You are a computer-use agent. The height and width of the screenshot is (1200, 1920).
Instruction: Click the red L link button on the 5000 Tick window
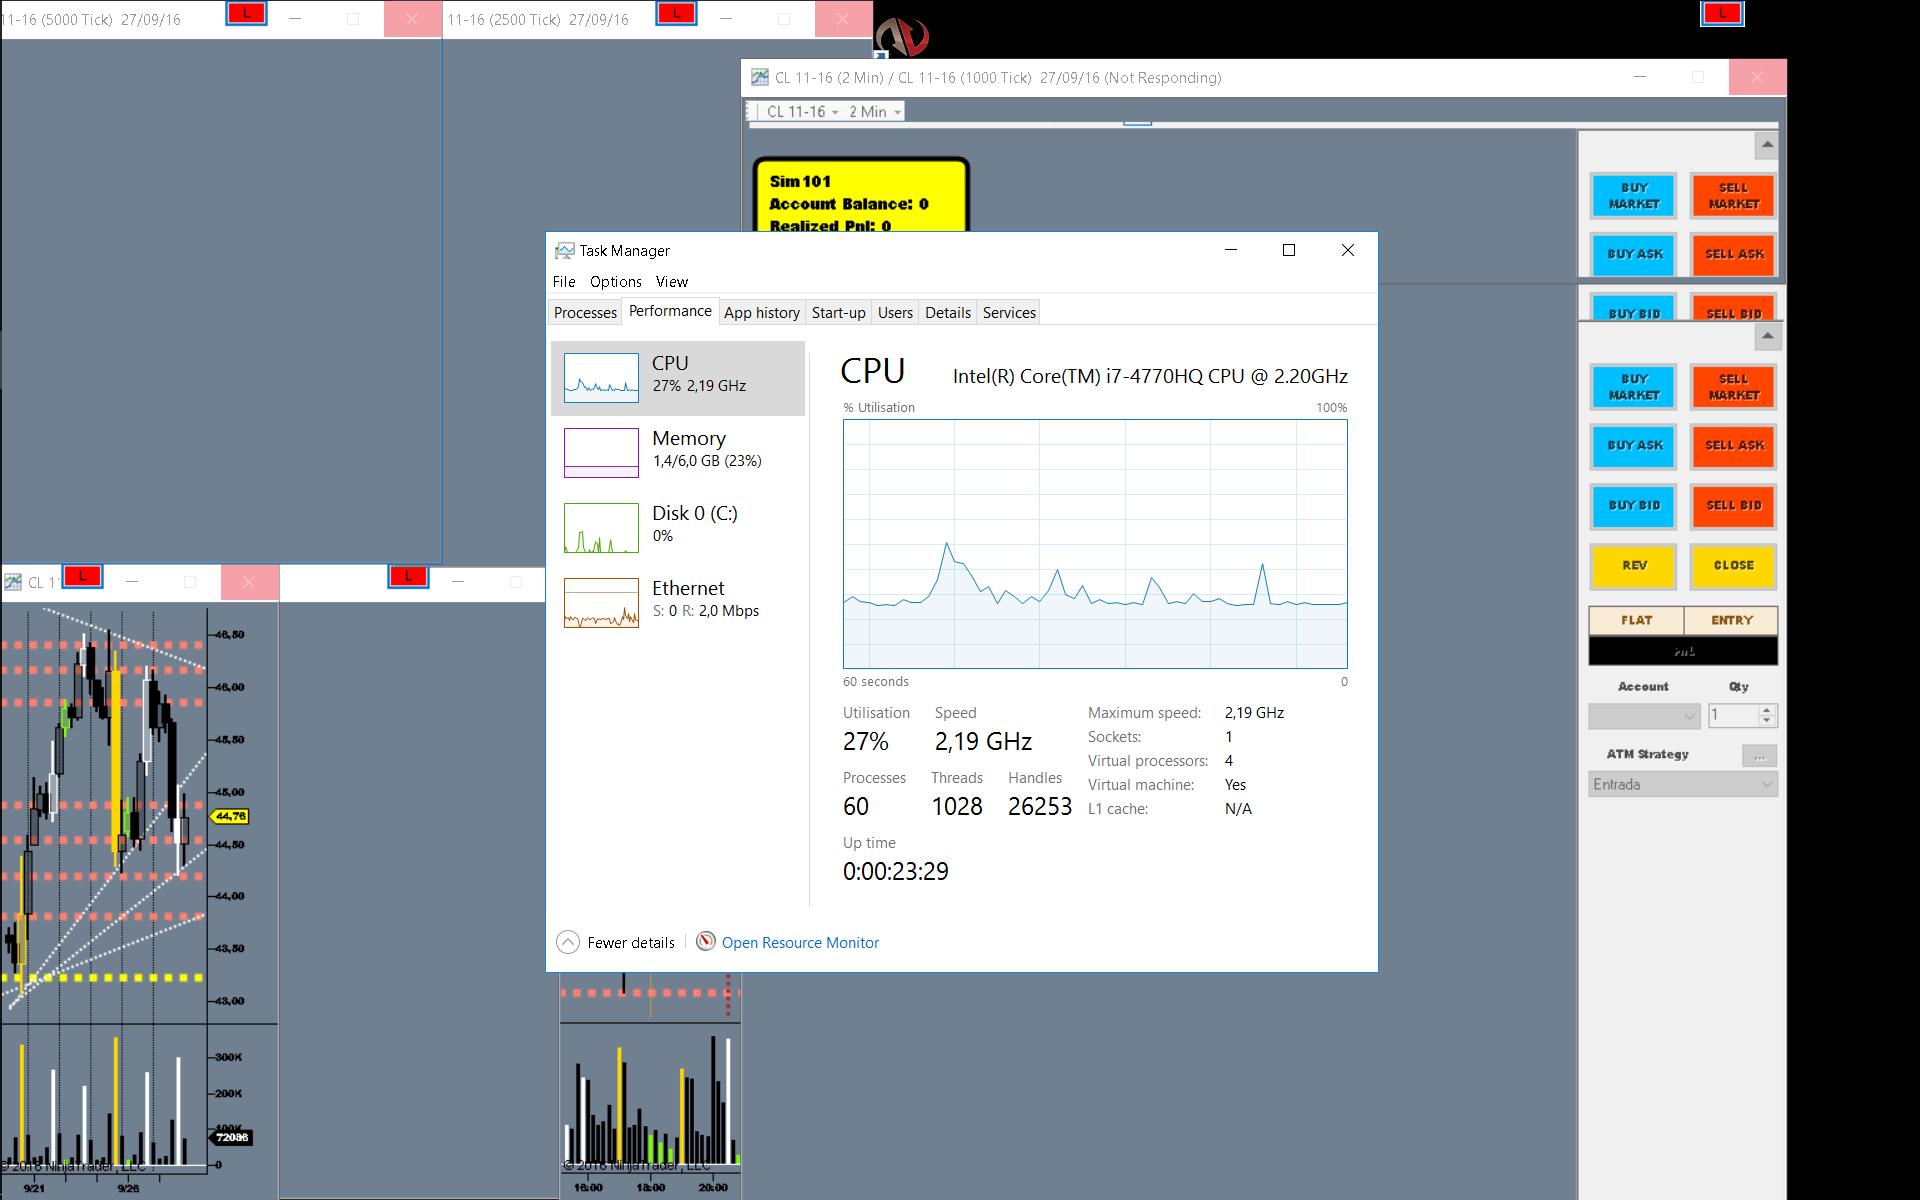click(246, 13)
